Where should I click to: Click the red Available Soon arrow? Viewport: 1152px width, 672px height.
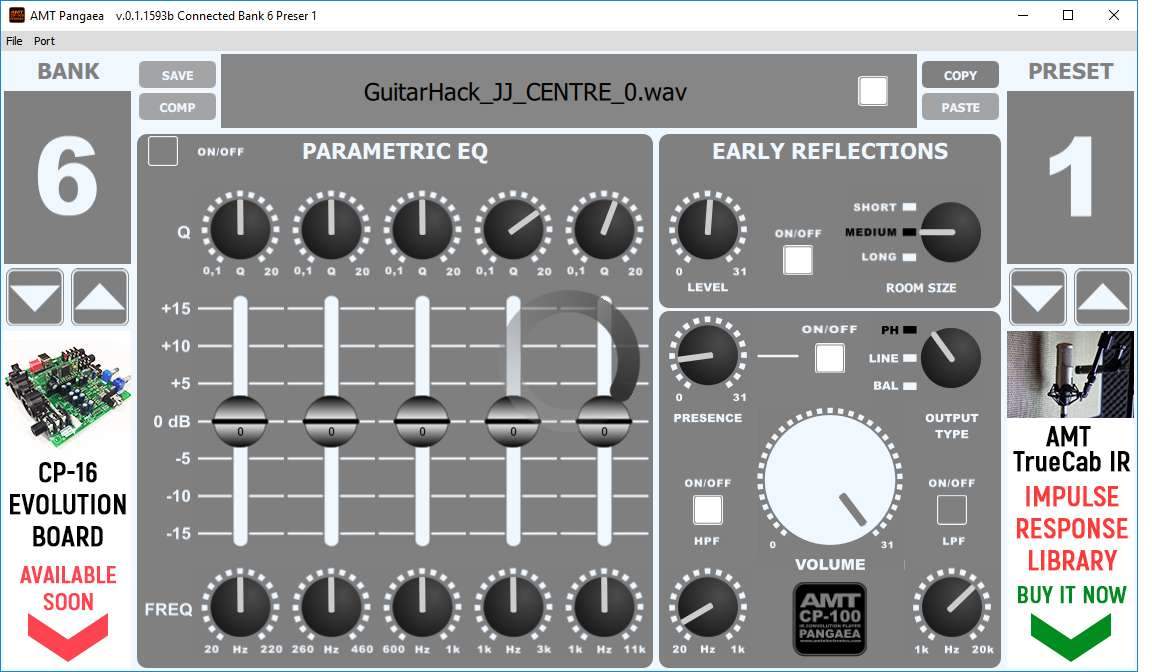coord(68,636)
